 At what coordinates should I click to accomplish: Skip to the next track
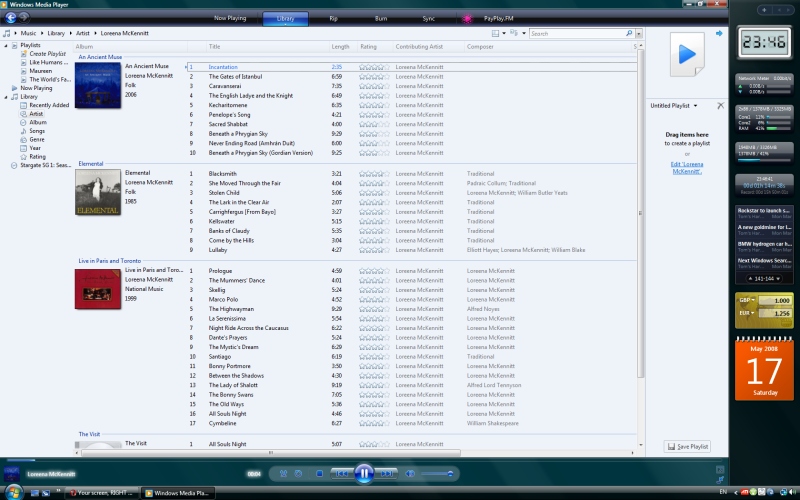(387, 473)
